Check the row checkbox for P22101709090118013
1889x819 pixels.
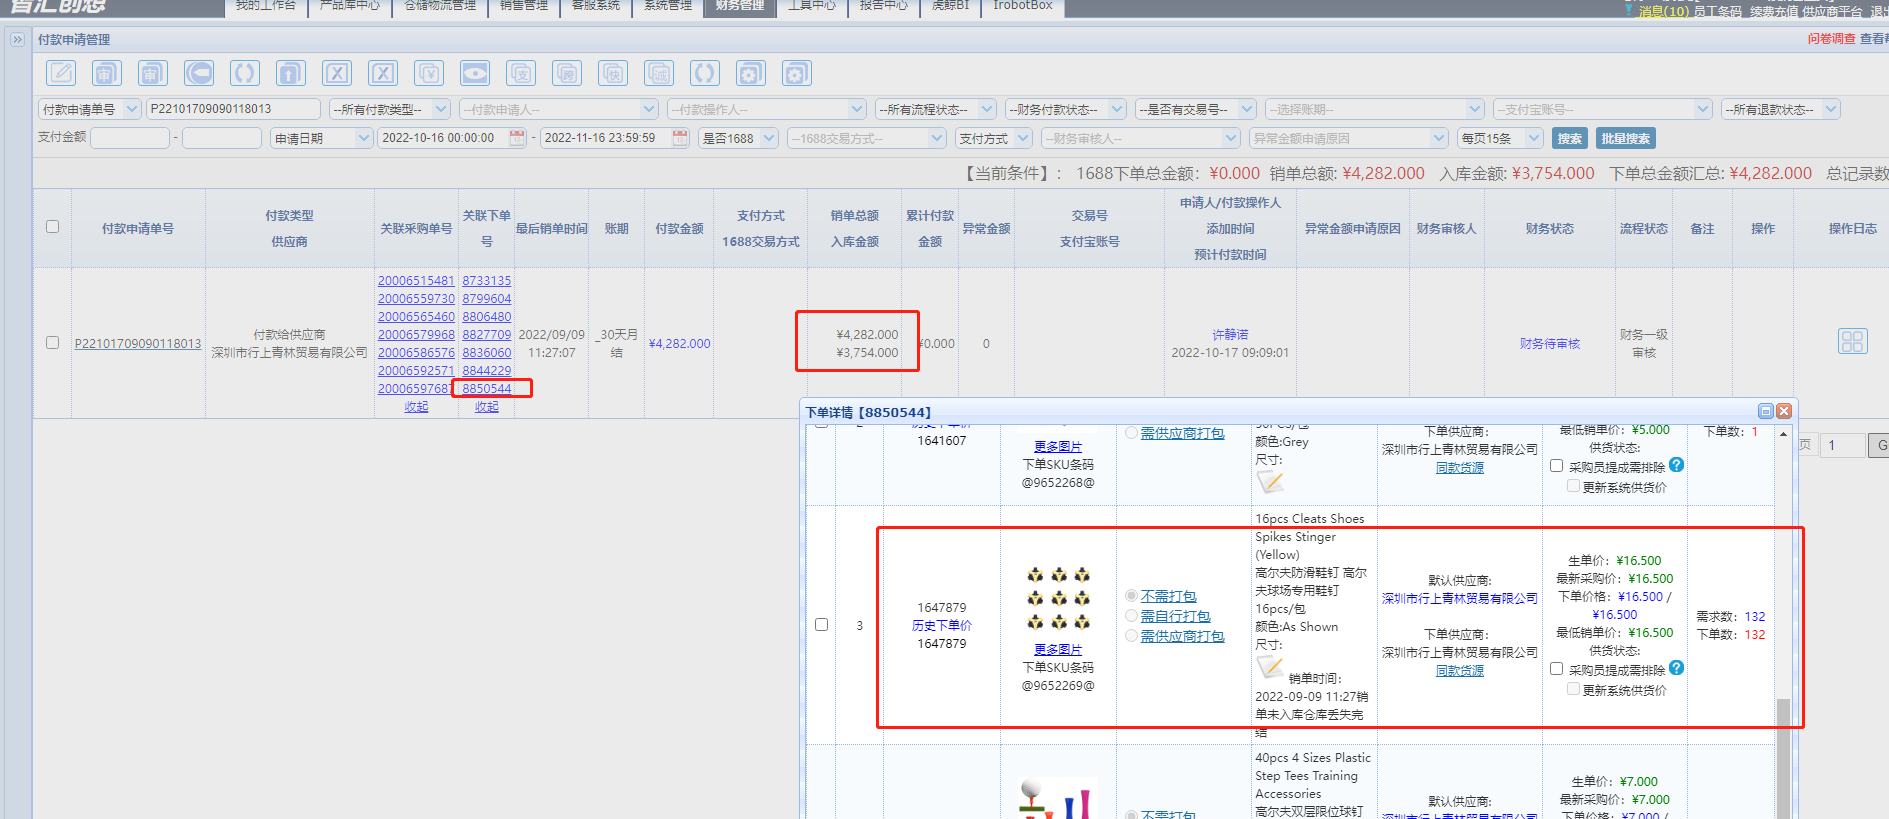pos(52,342)
